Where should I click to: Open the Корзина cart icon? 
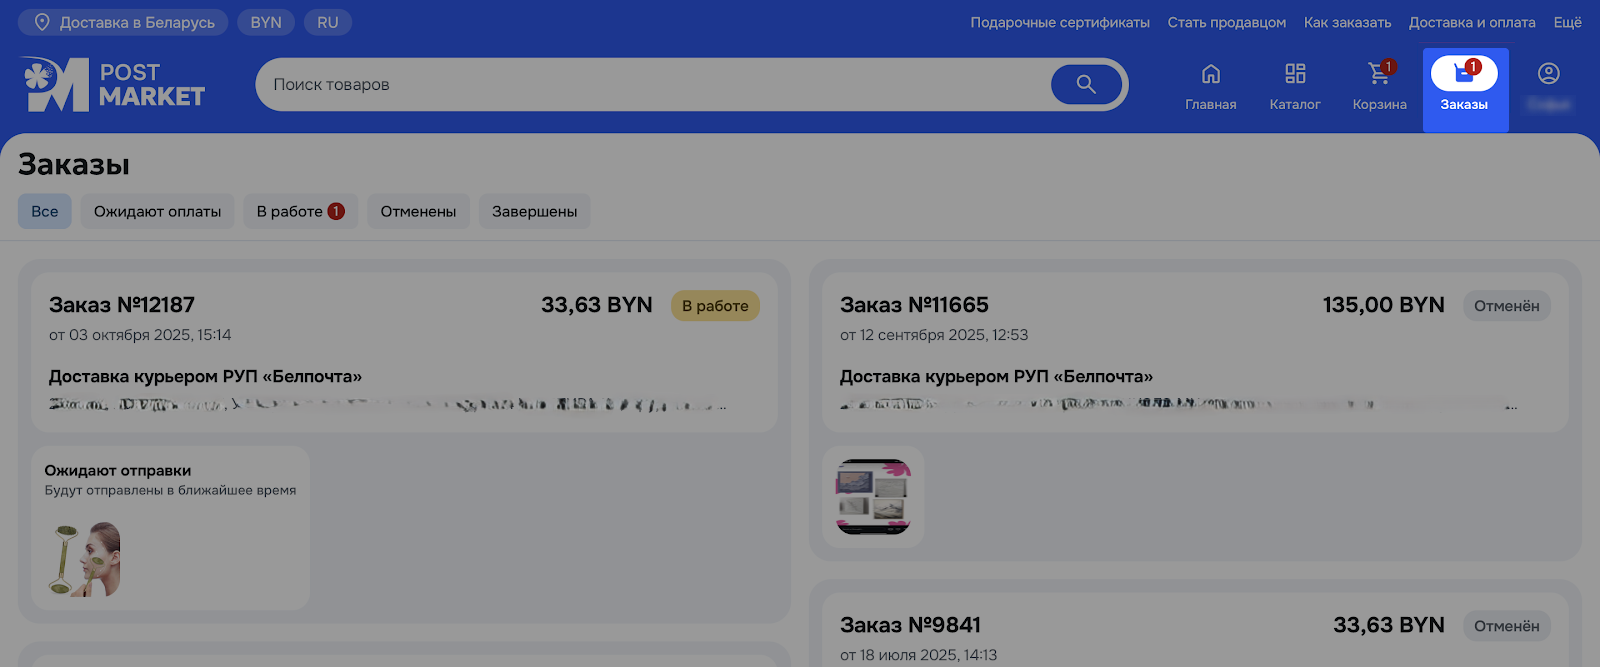(1379, 75)
